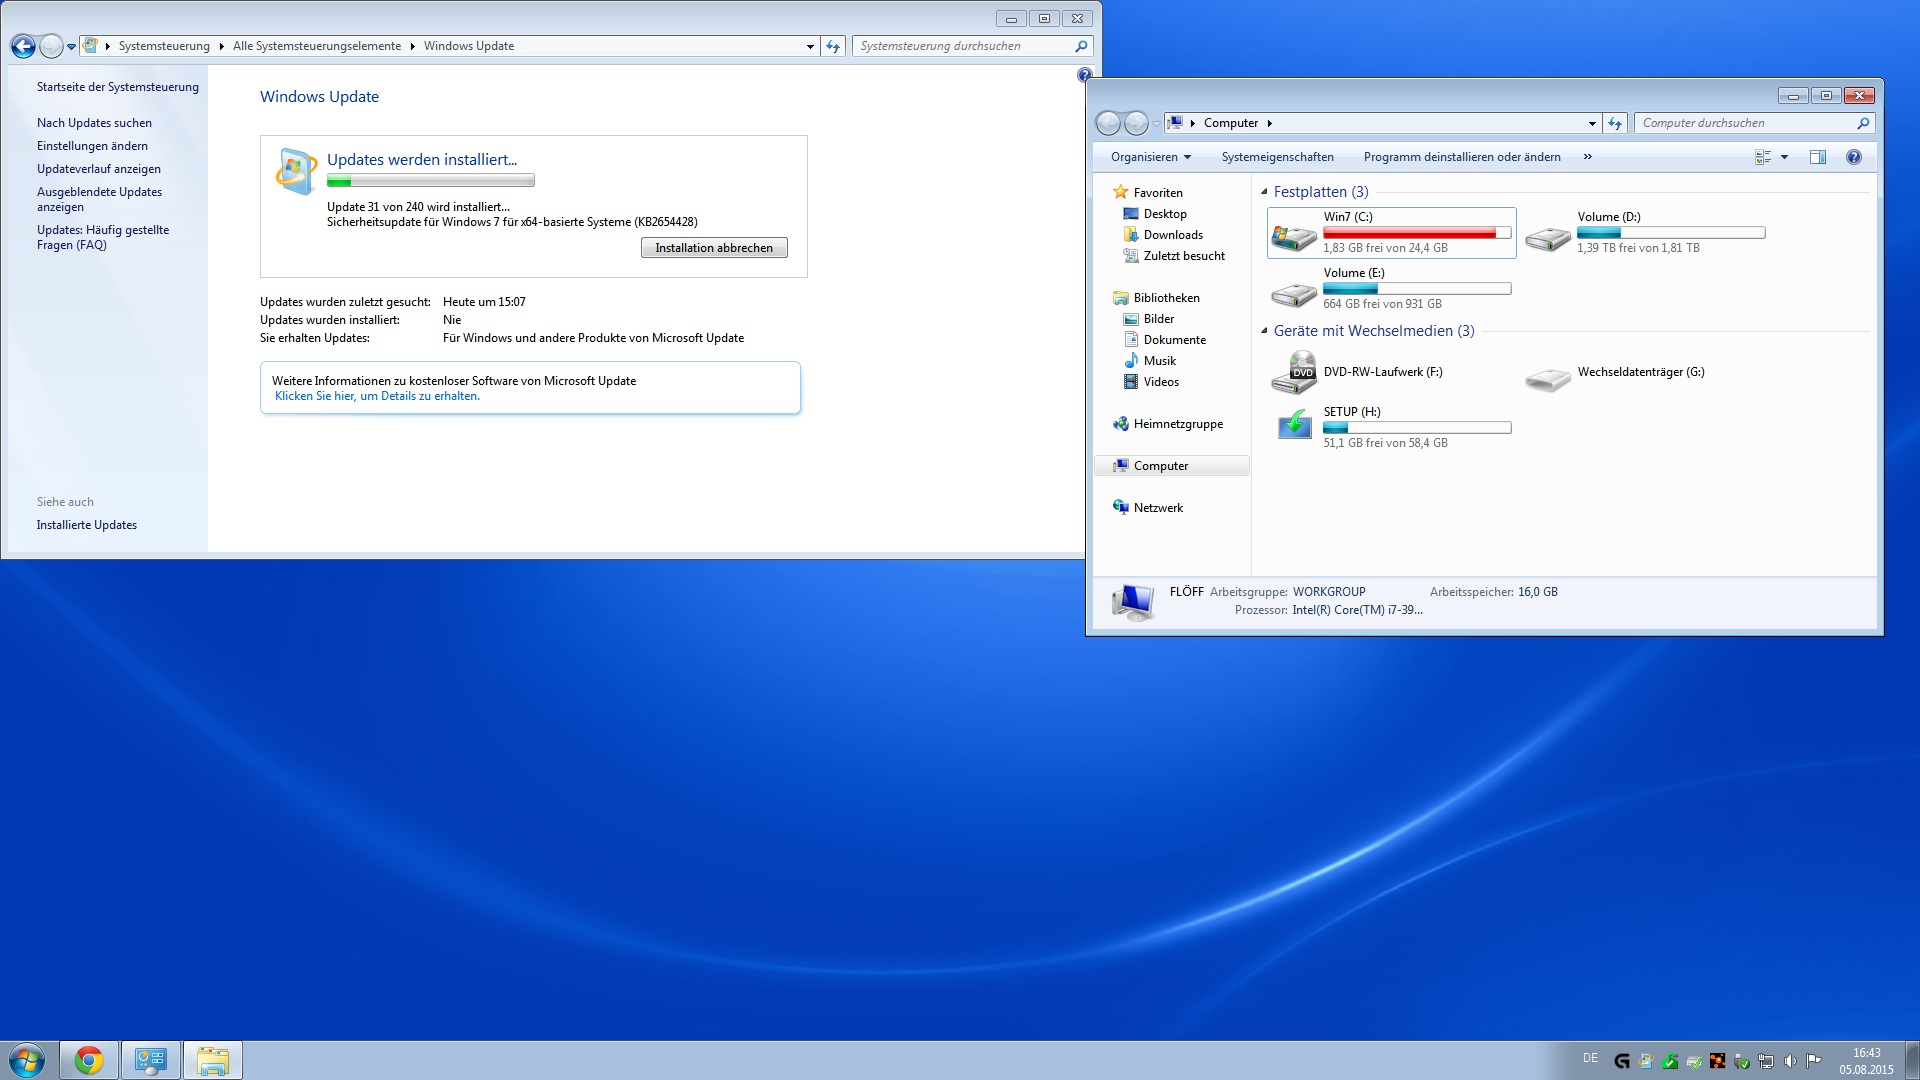Click the Win7 (C:) drive icon

(x=1293, y=235)
